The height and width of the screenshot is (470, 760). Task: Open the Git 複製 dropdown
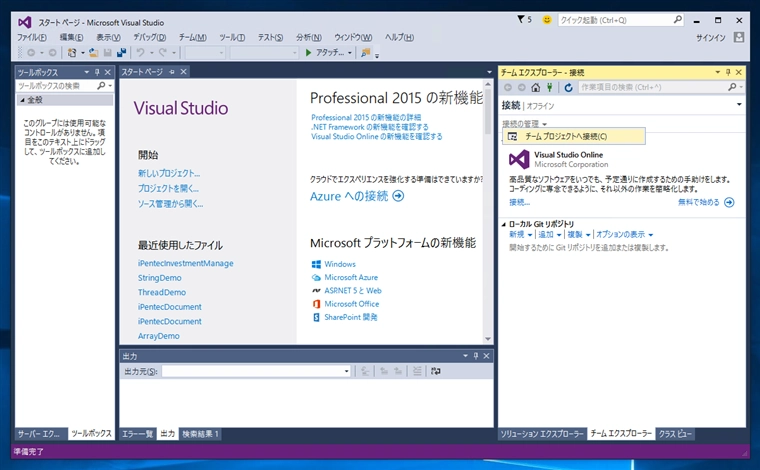pyautogui.click(x=579, y=235)
